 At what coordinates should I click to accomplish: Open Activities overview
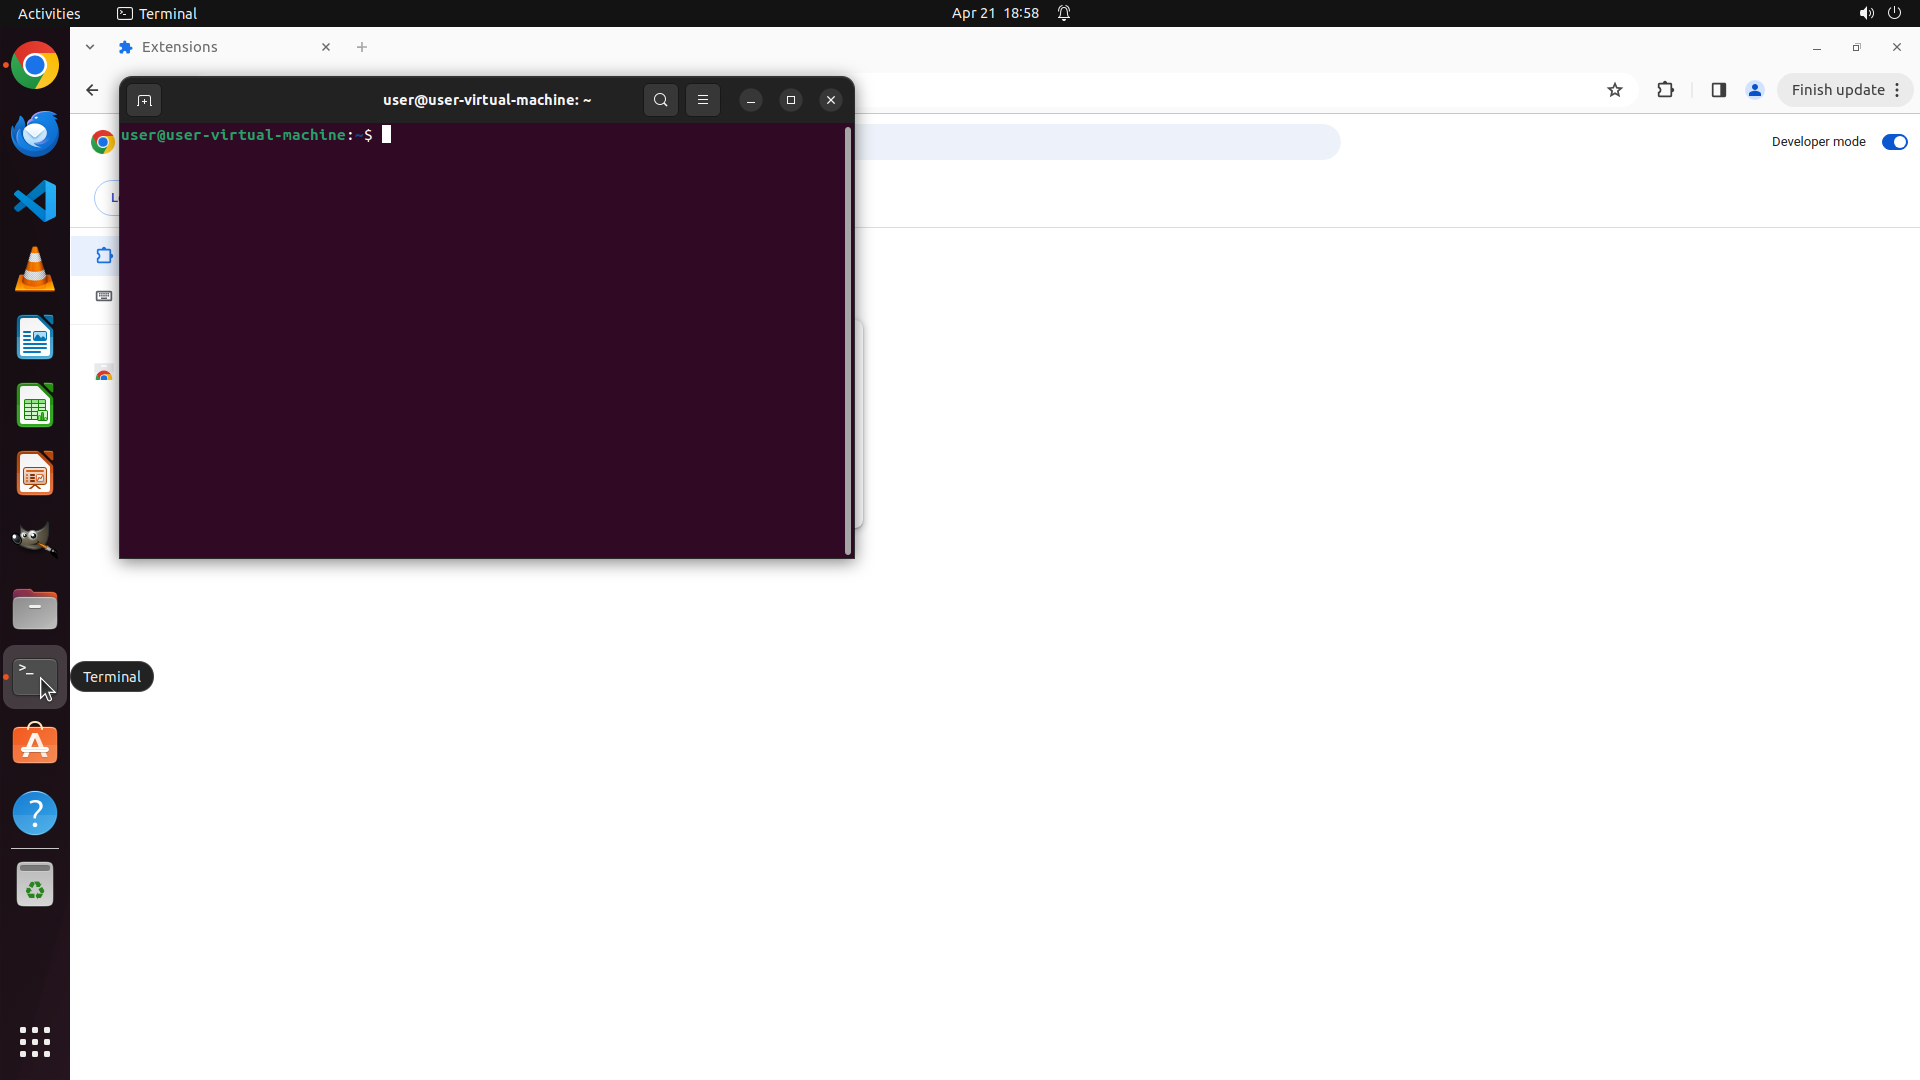[49, 13]
